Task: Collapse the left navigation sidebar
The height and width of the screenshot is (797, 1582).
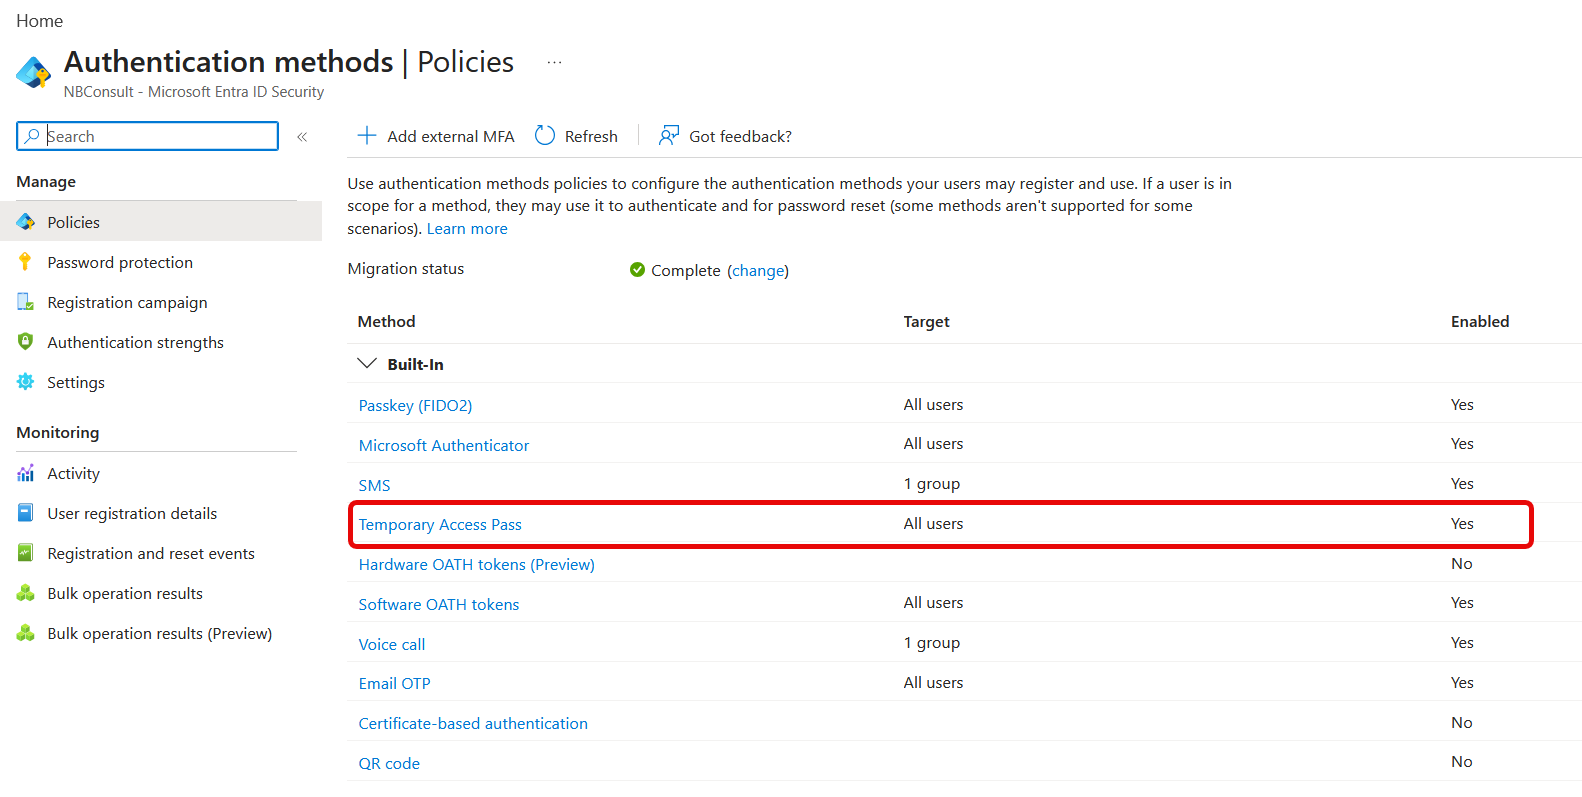Action: coord(302,136)
